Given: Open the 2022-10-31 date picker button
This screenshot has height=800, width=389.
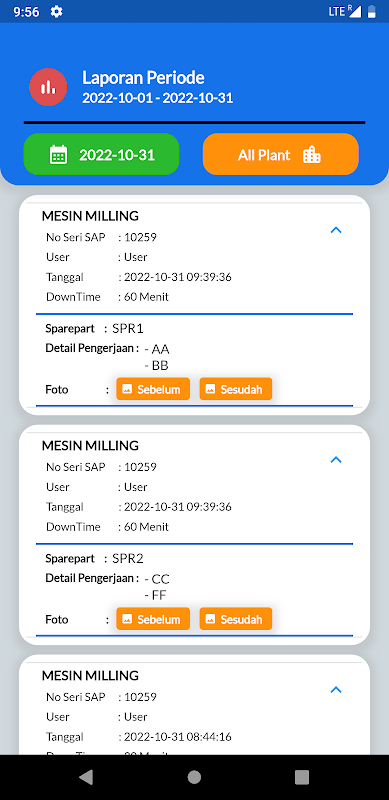Looking at the screenshot, I should [x=102, y=154].
